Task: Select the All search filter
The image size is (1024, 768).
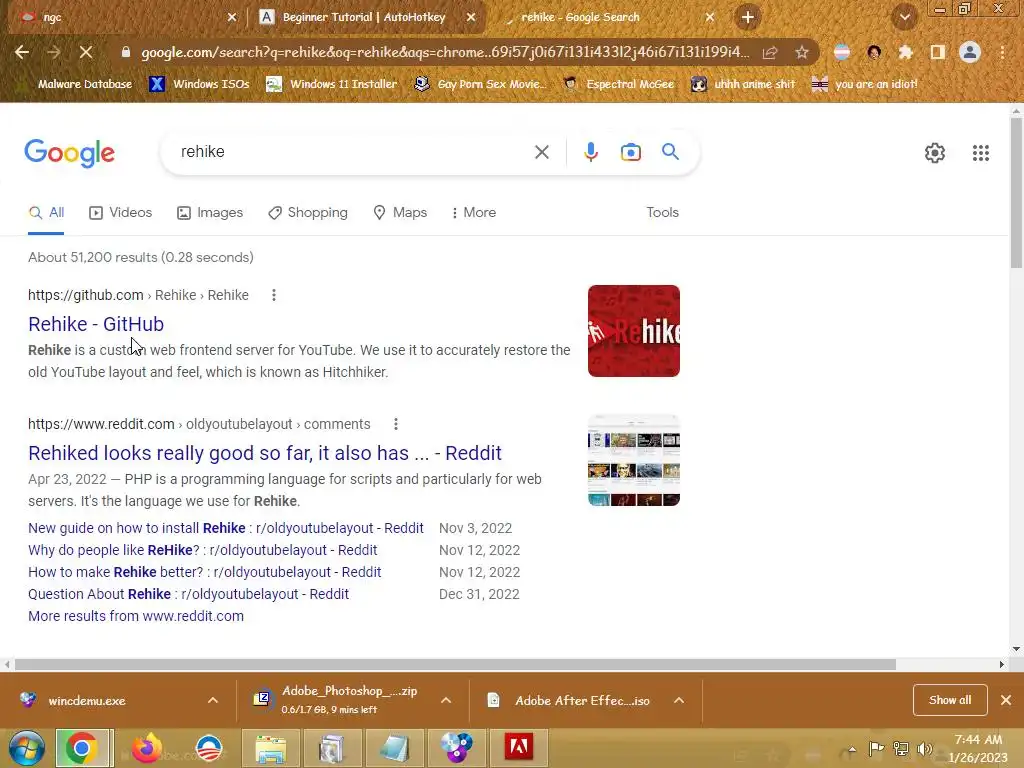Action: pos(46,212)
